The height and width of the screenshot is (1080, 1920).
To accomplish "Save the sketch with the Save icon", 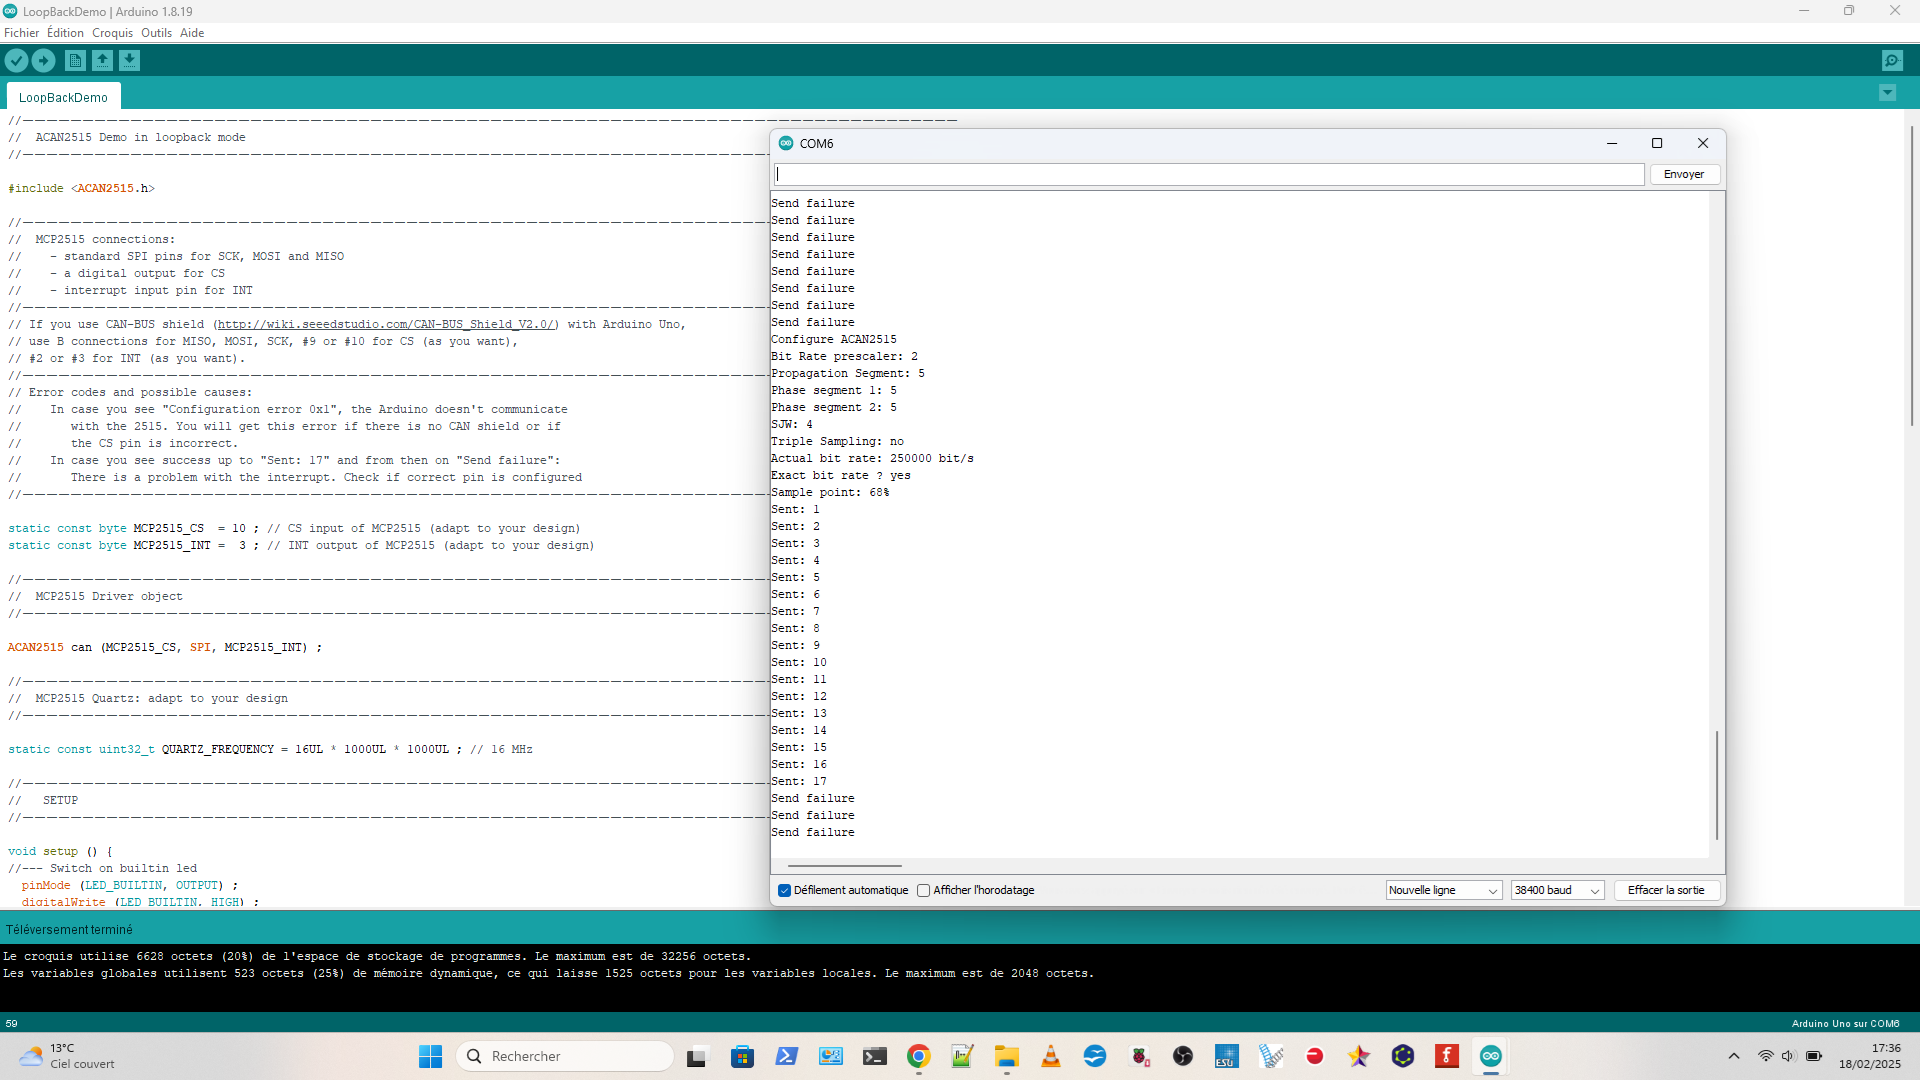I will point(130,61).
